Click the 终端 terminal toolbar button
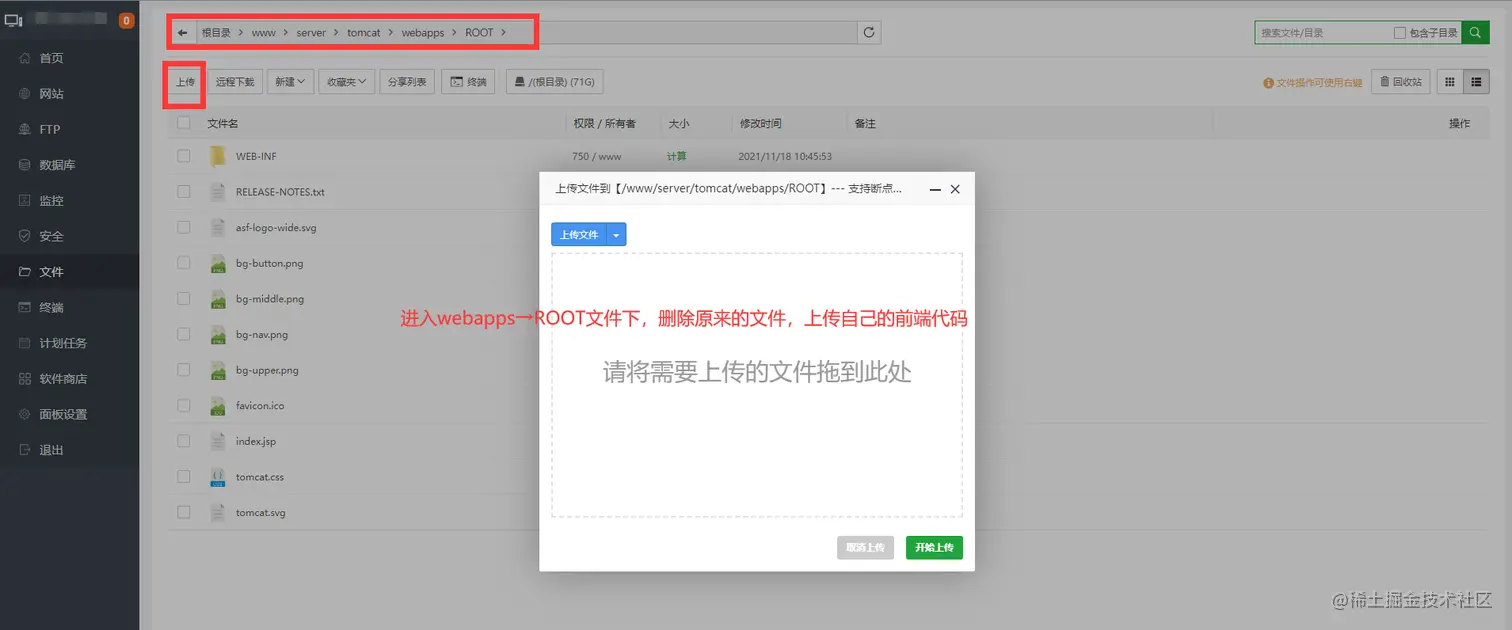 (469, 82)
